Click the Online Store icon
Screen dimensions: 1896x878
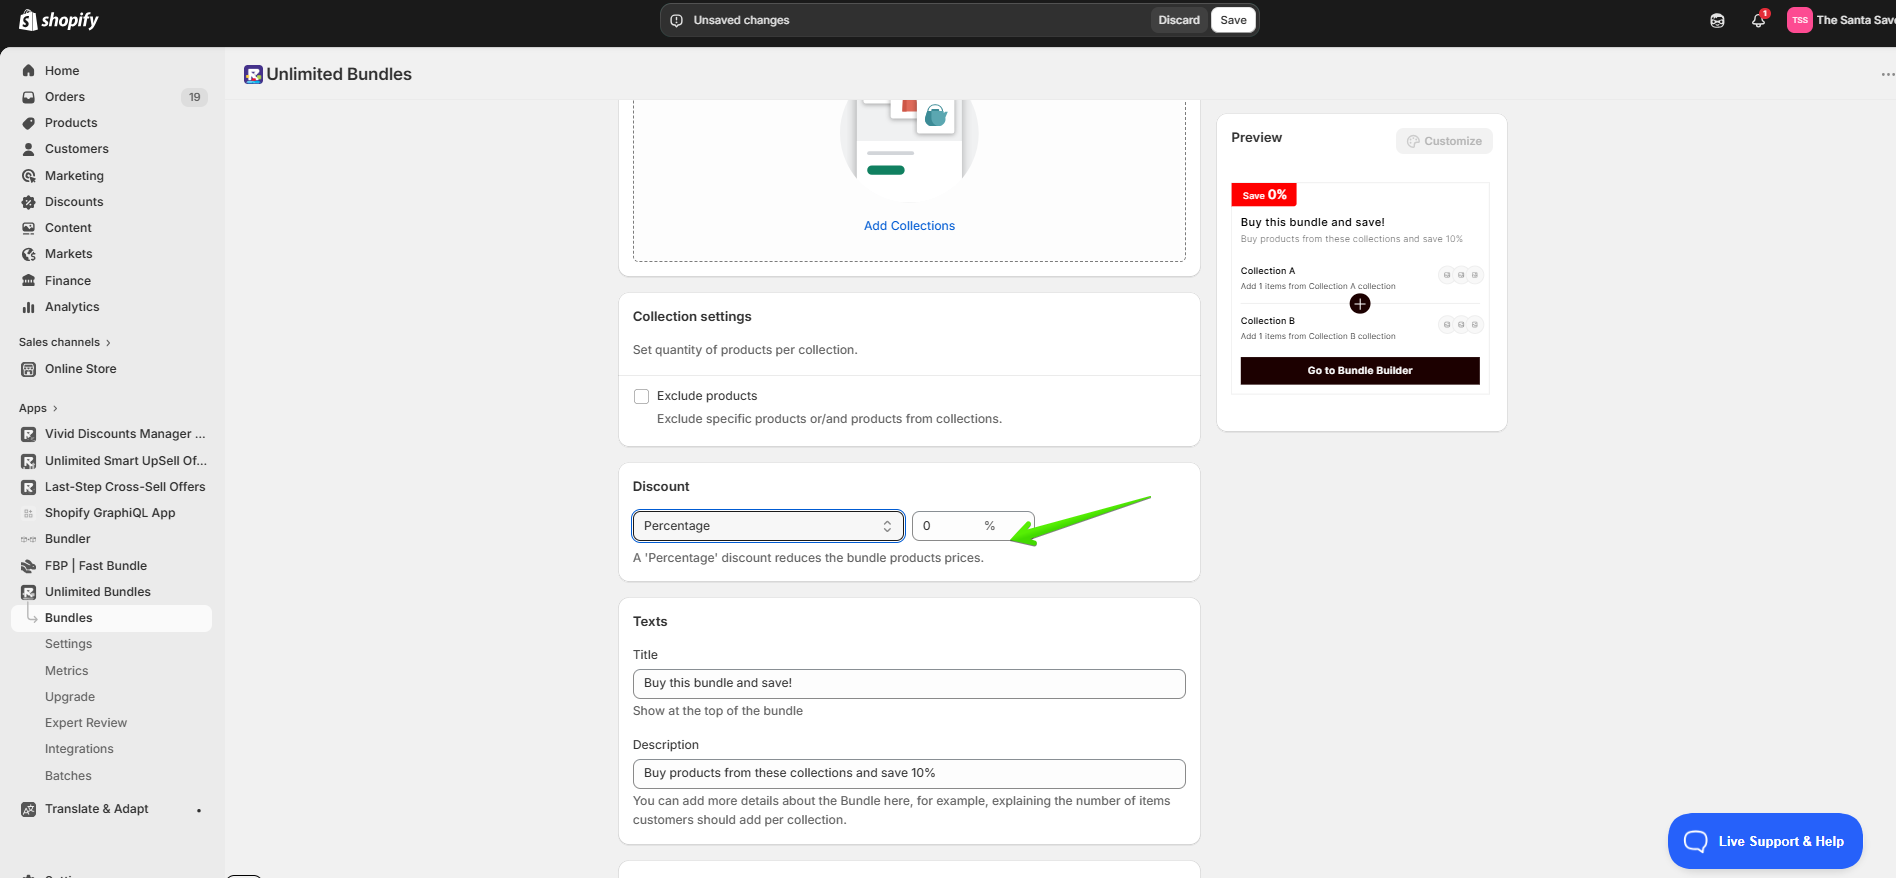(x=29, y=369)
